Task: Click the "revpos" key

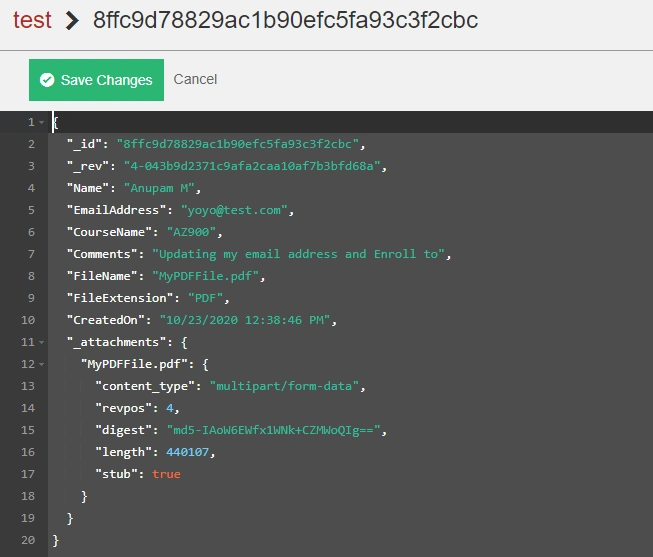Action: [123, 408]
